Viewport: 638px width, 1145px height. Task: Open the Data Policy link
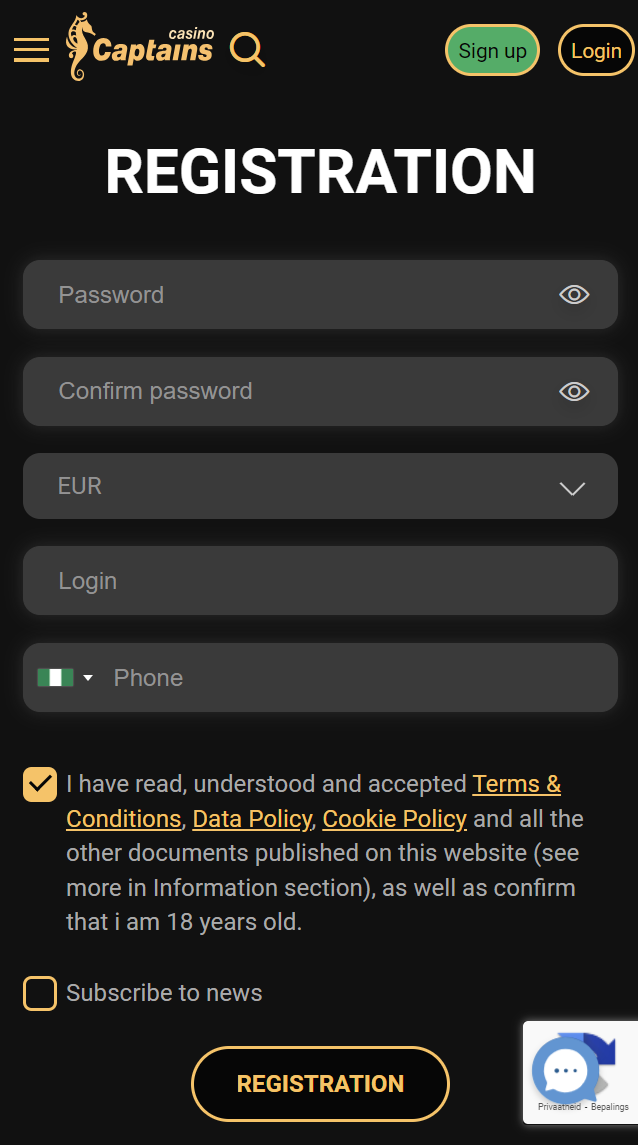click(251, 818)
